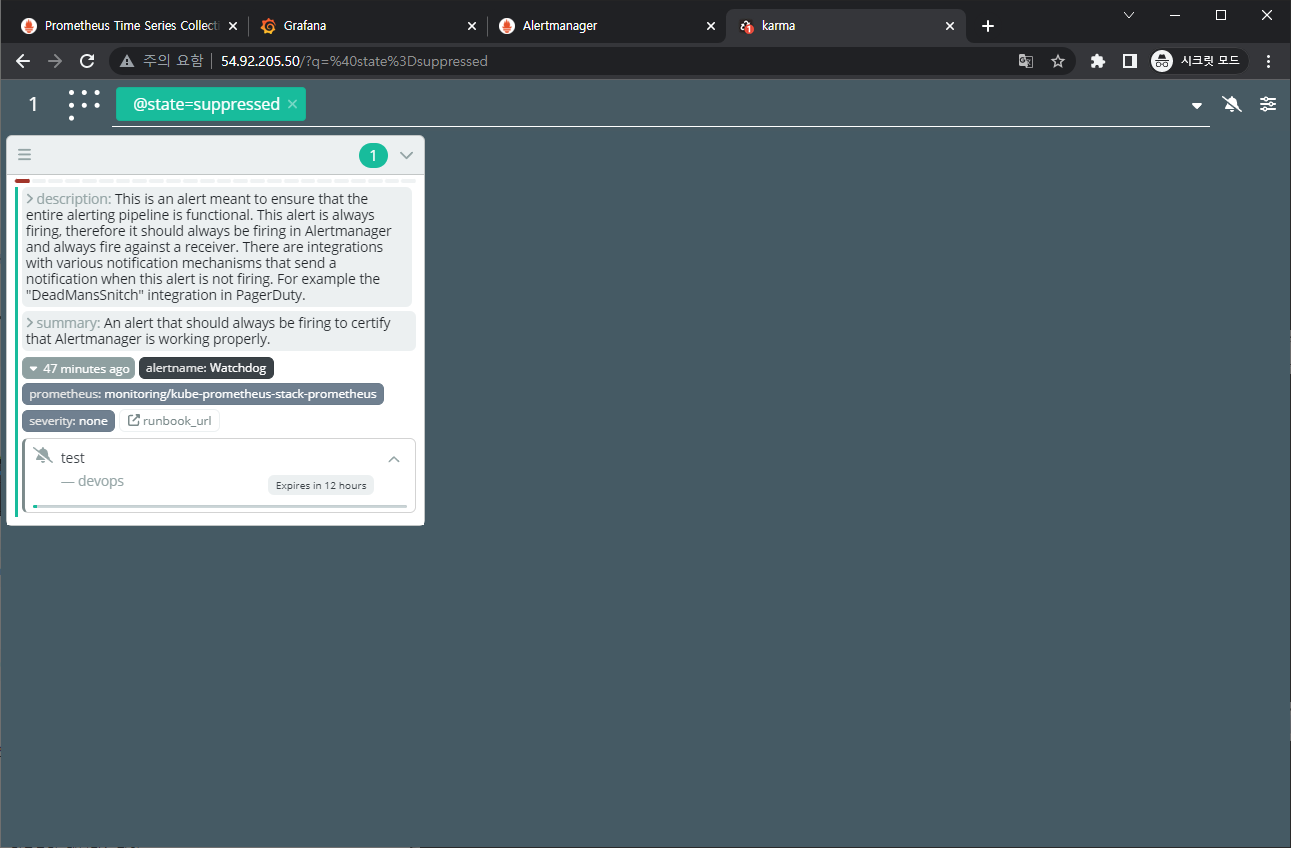This screenshot has height=848, width=1291.
Task: Click the alertname: Watchdog label
Action: click(206, 368)
